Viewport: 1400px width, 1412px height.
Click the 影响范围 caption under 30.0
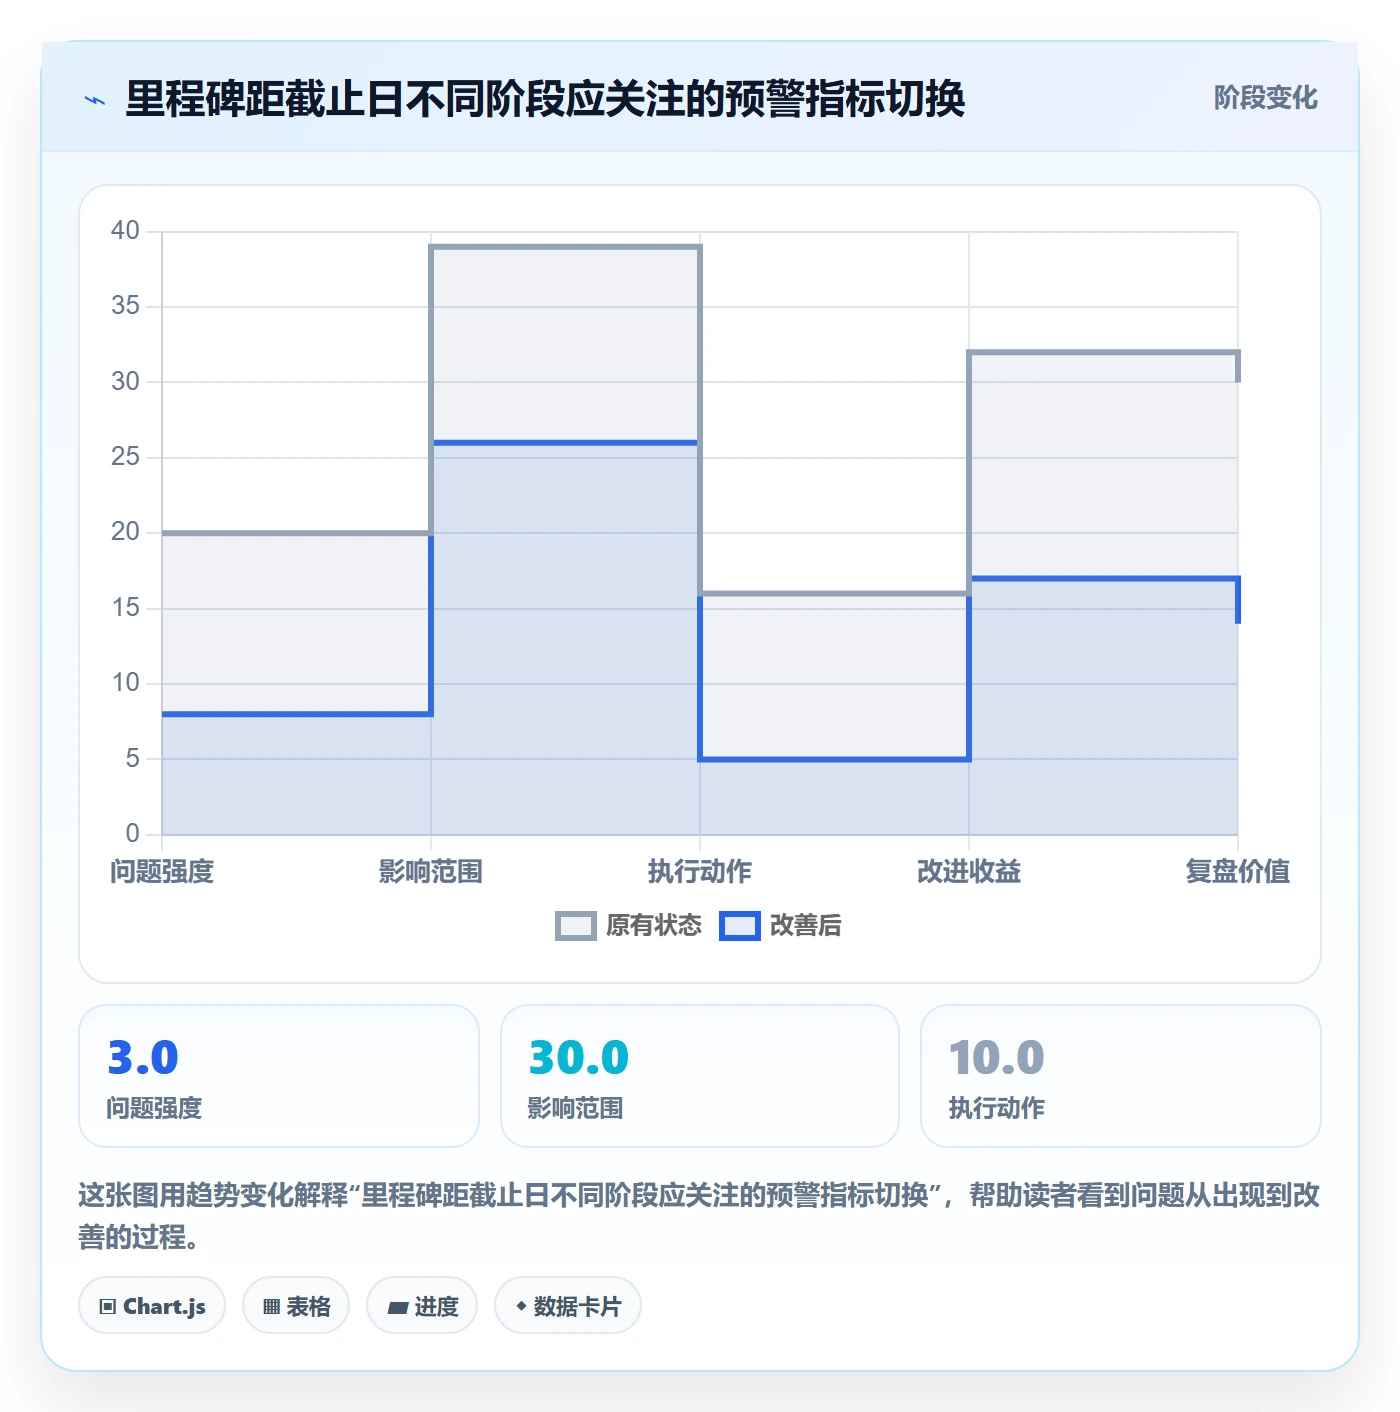[576, 1108]
